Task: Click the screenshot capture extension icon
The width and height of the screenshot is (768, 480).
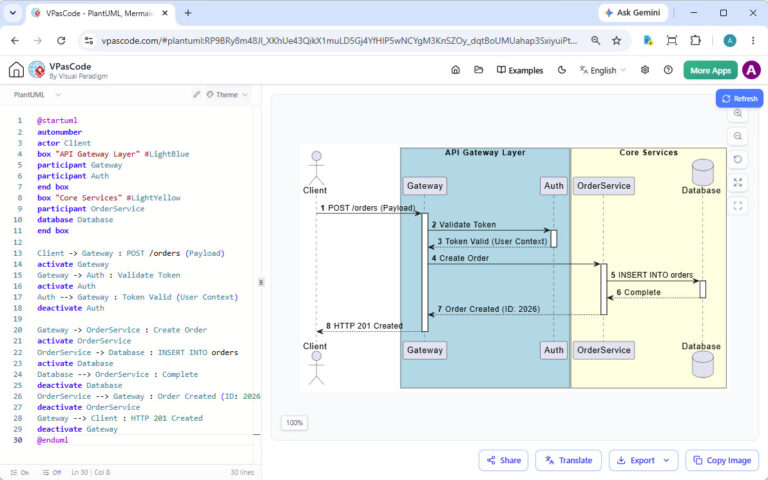Action: (672, 41)
